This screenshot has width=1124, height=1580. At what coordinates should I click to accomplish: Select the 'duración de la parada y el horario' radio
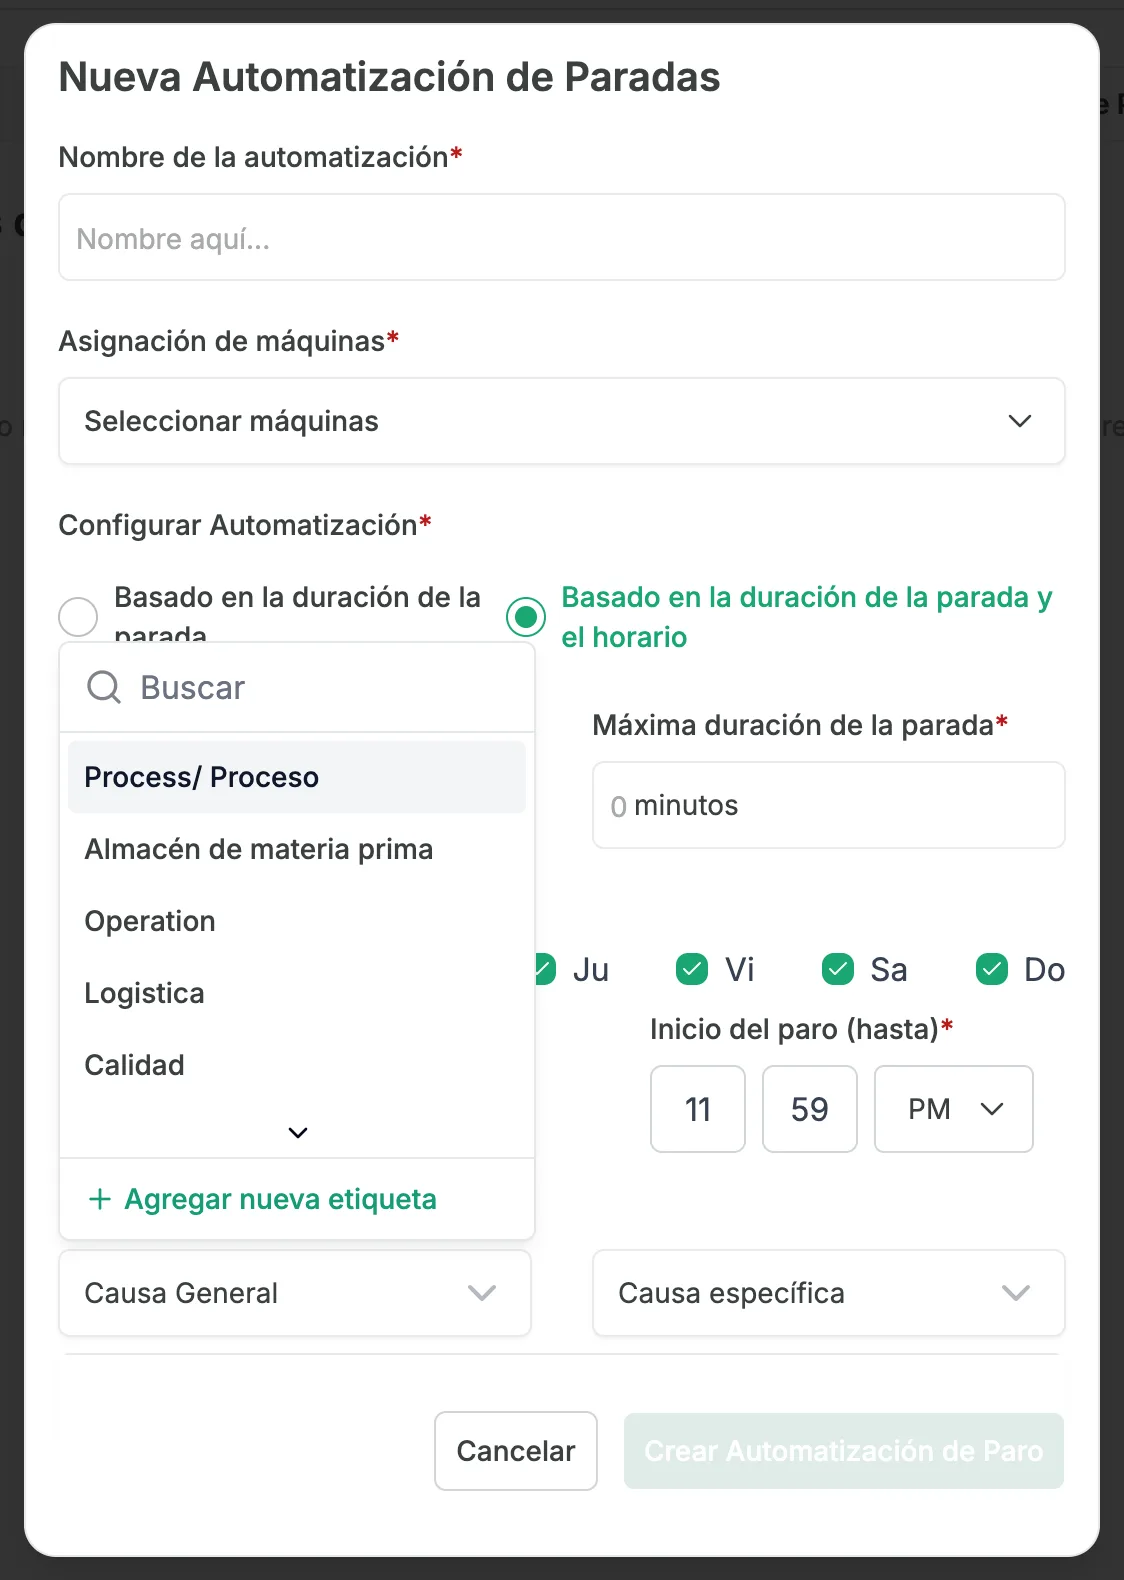pos(526,617)
